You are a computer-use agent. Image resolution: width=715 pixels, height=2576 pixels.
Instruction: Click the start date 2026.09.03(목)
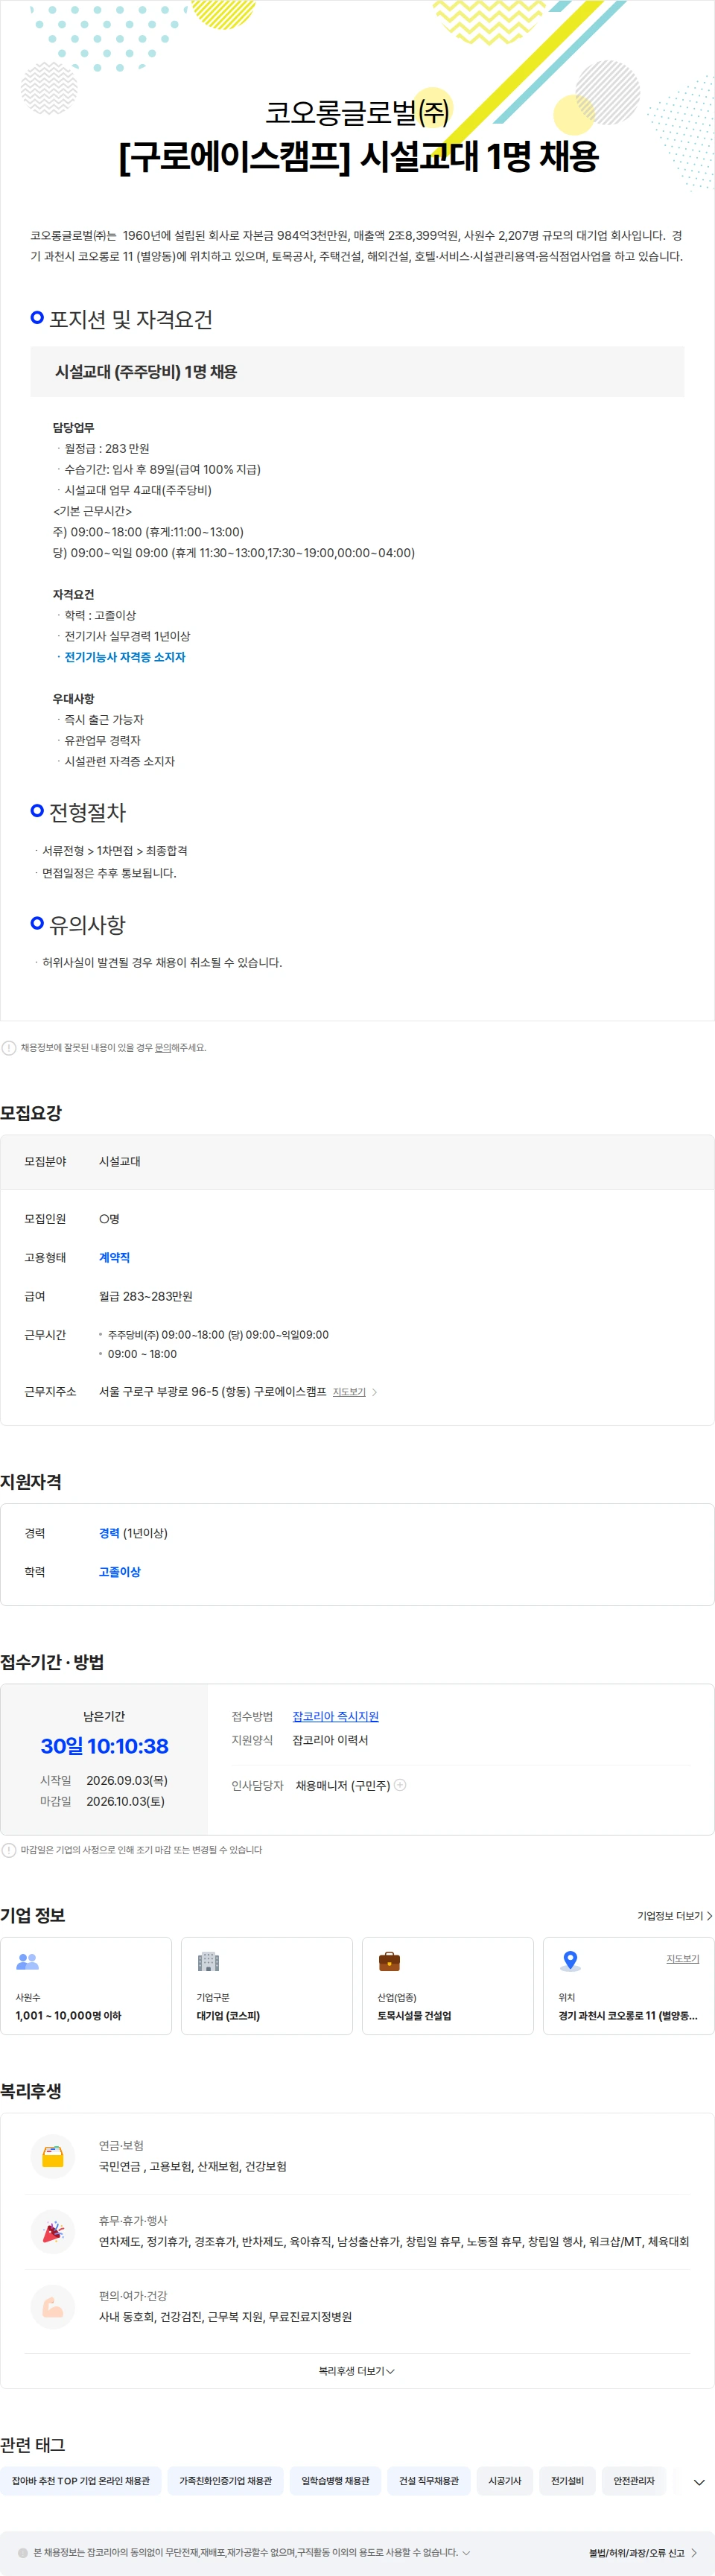coord(127,1780)
